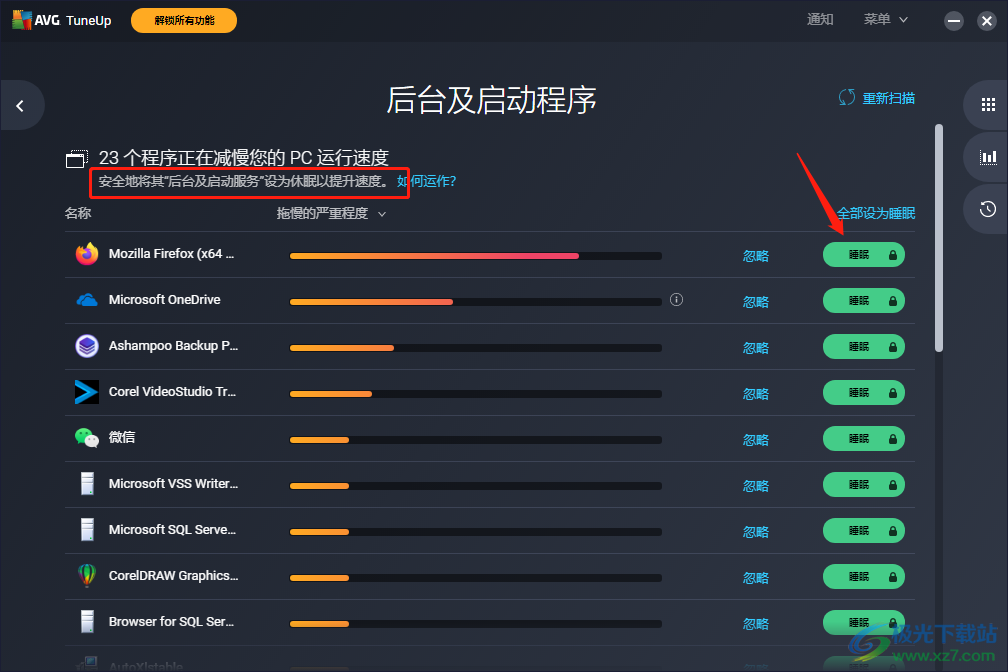1008x672 pixels.
Task: Put 微信 to sleep
Action: click(863, 439)
